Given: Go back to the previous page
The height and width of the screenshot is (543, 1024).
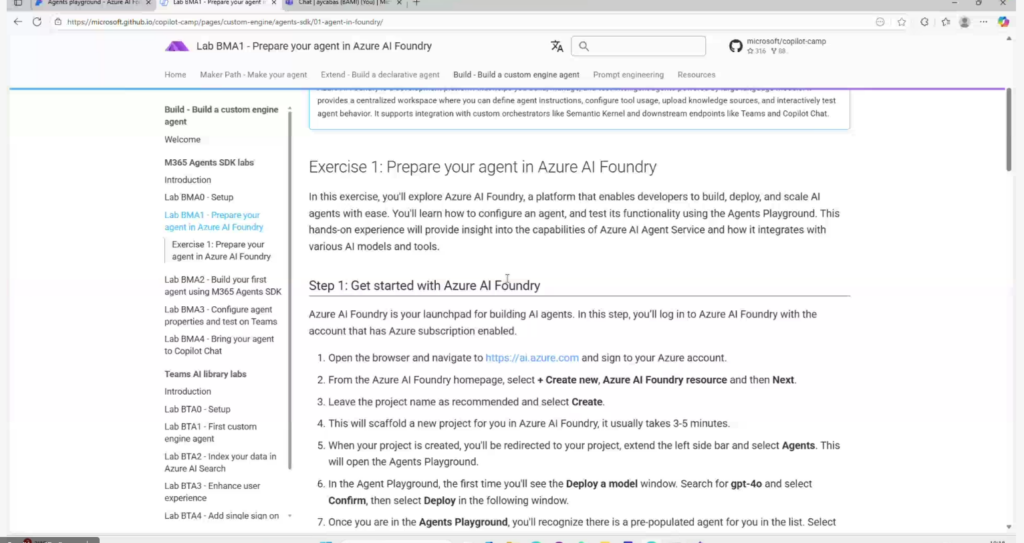Looking at the screenshot, I should click(x=18, y=22).
